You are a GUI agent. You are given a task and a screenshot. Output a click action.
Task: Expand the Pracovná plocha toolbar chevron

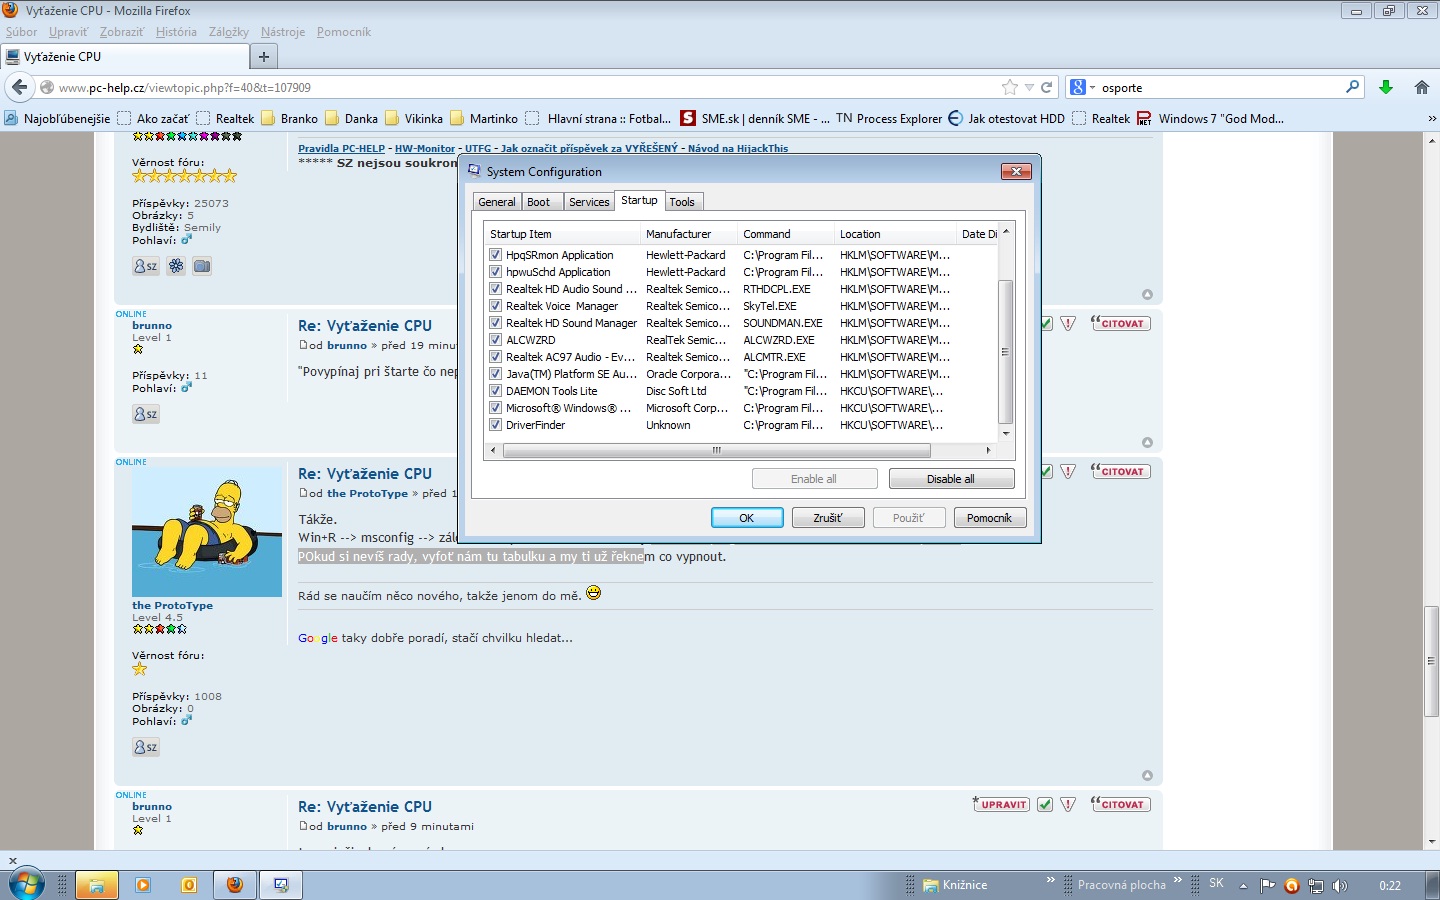1178,880
